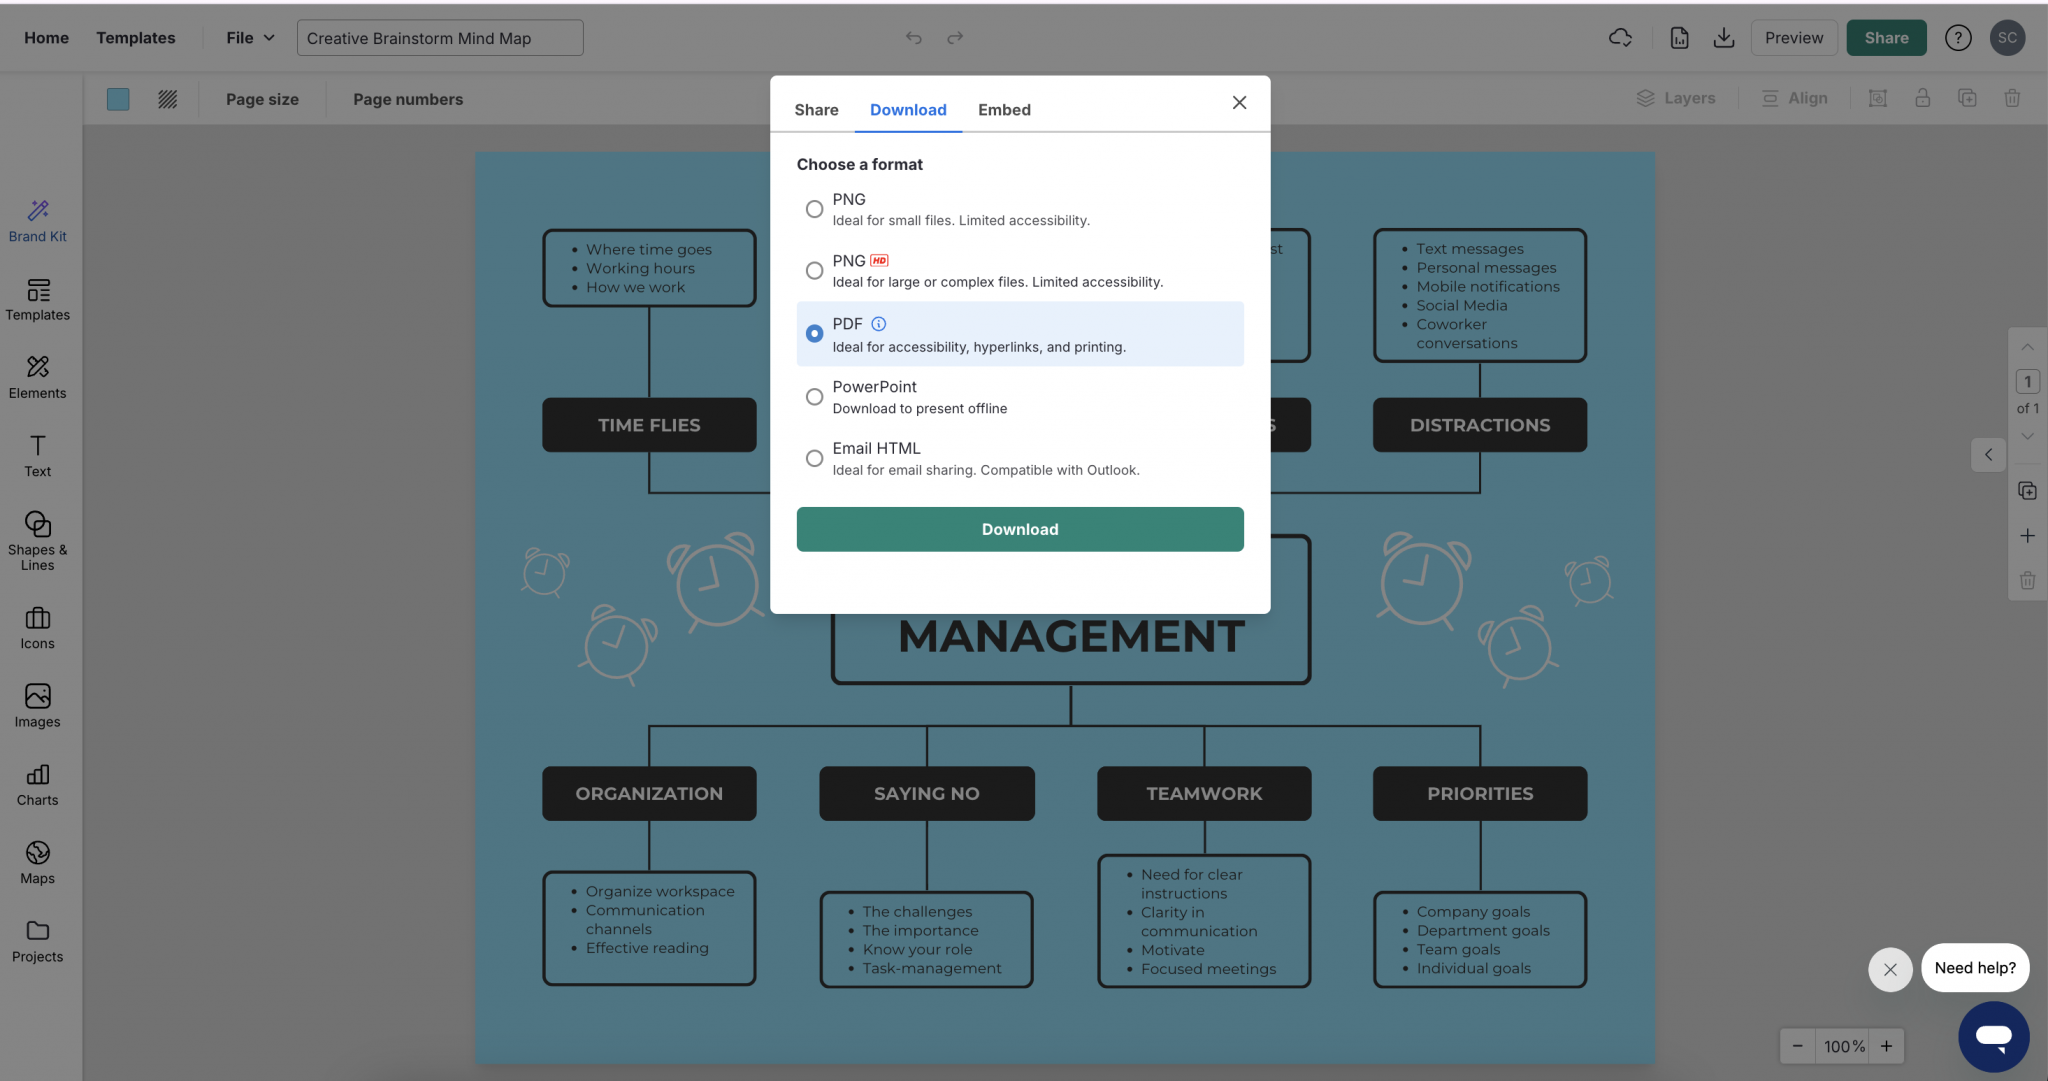
Task: Click the background color swatch
Action: point(118,99)
